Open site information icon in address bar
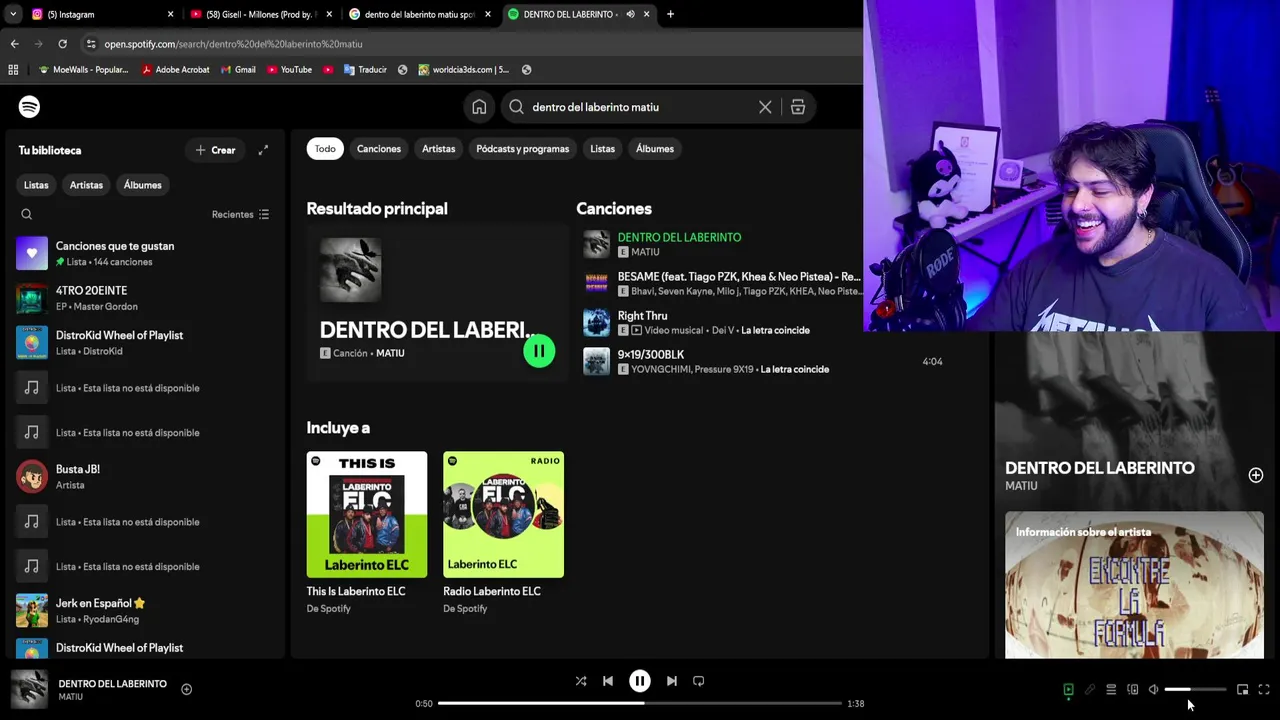This screenshot has width=1280, height=720. click(x=91, y=44)
